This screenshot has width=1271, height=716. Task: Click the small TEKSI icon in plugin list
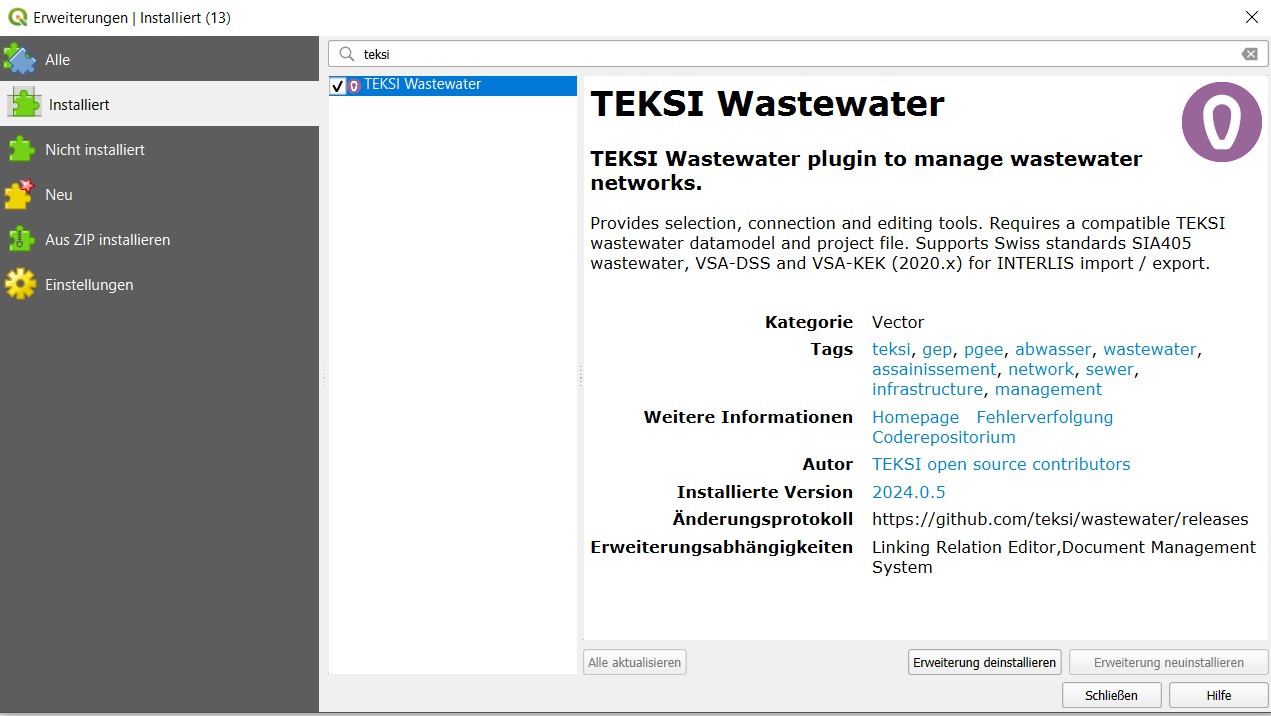354,86
